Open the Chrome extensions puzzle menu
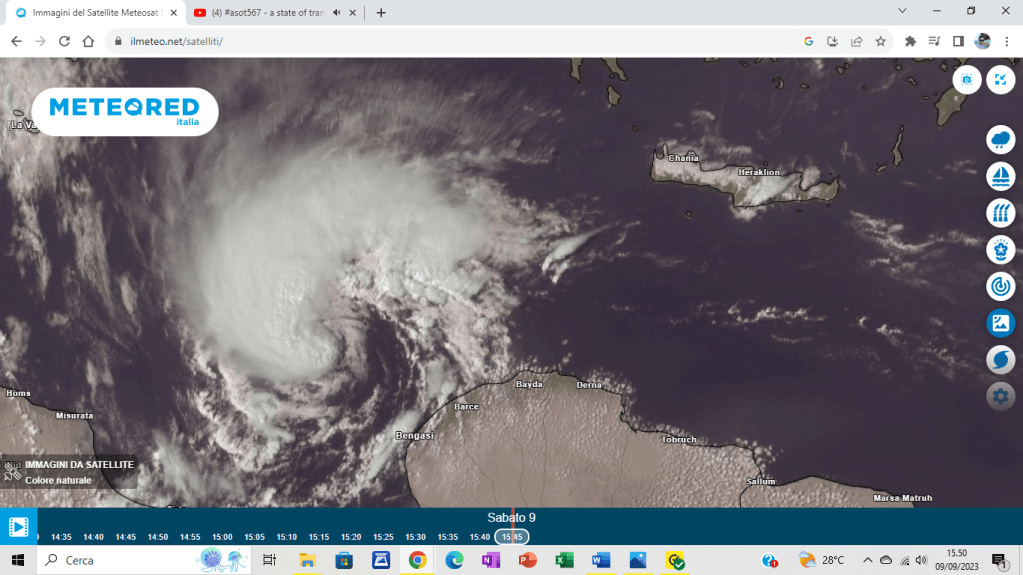 [910, 41]
